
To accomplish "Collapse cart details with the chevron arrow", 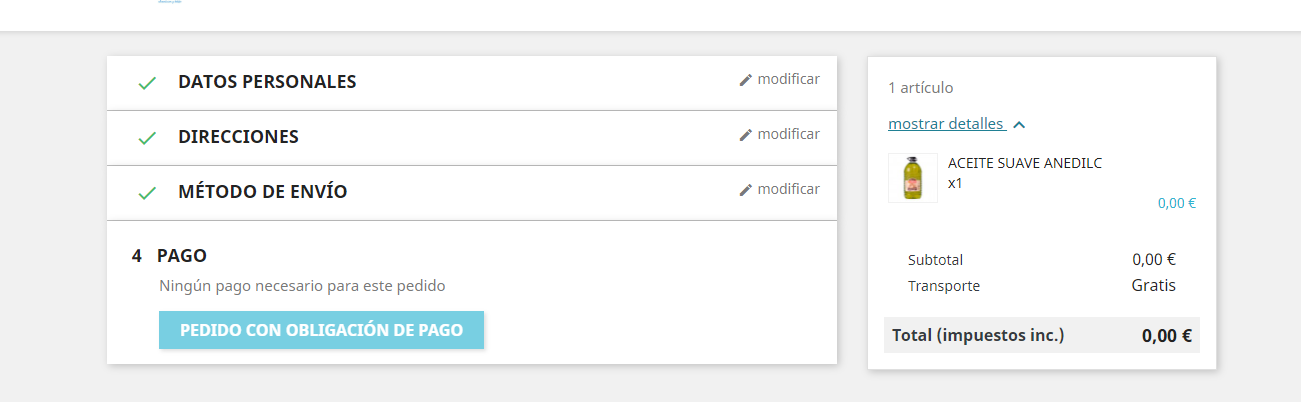I will [1019, 125].
